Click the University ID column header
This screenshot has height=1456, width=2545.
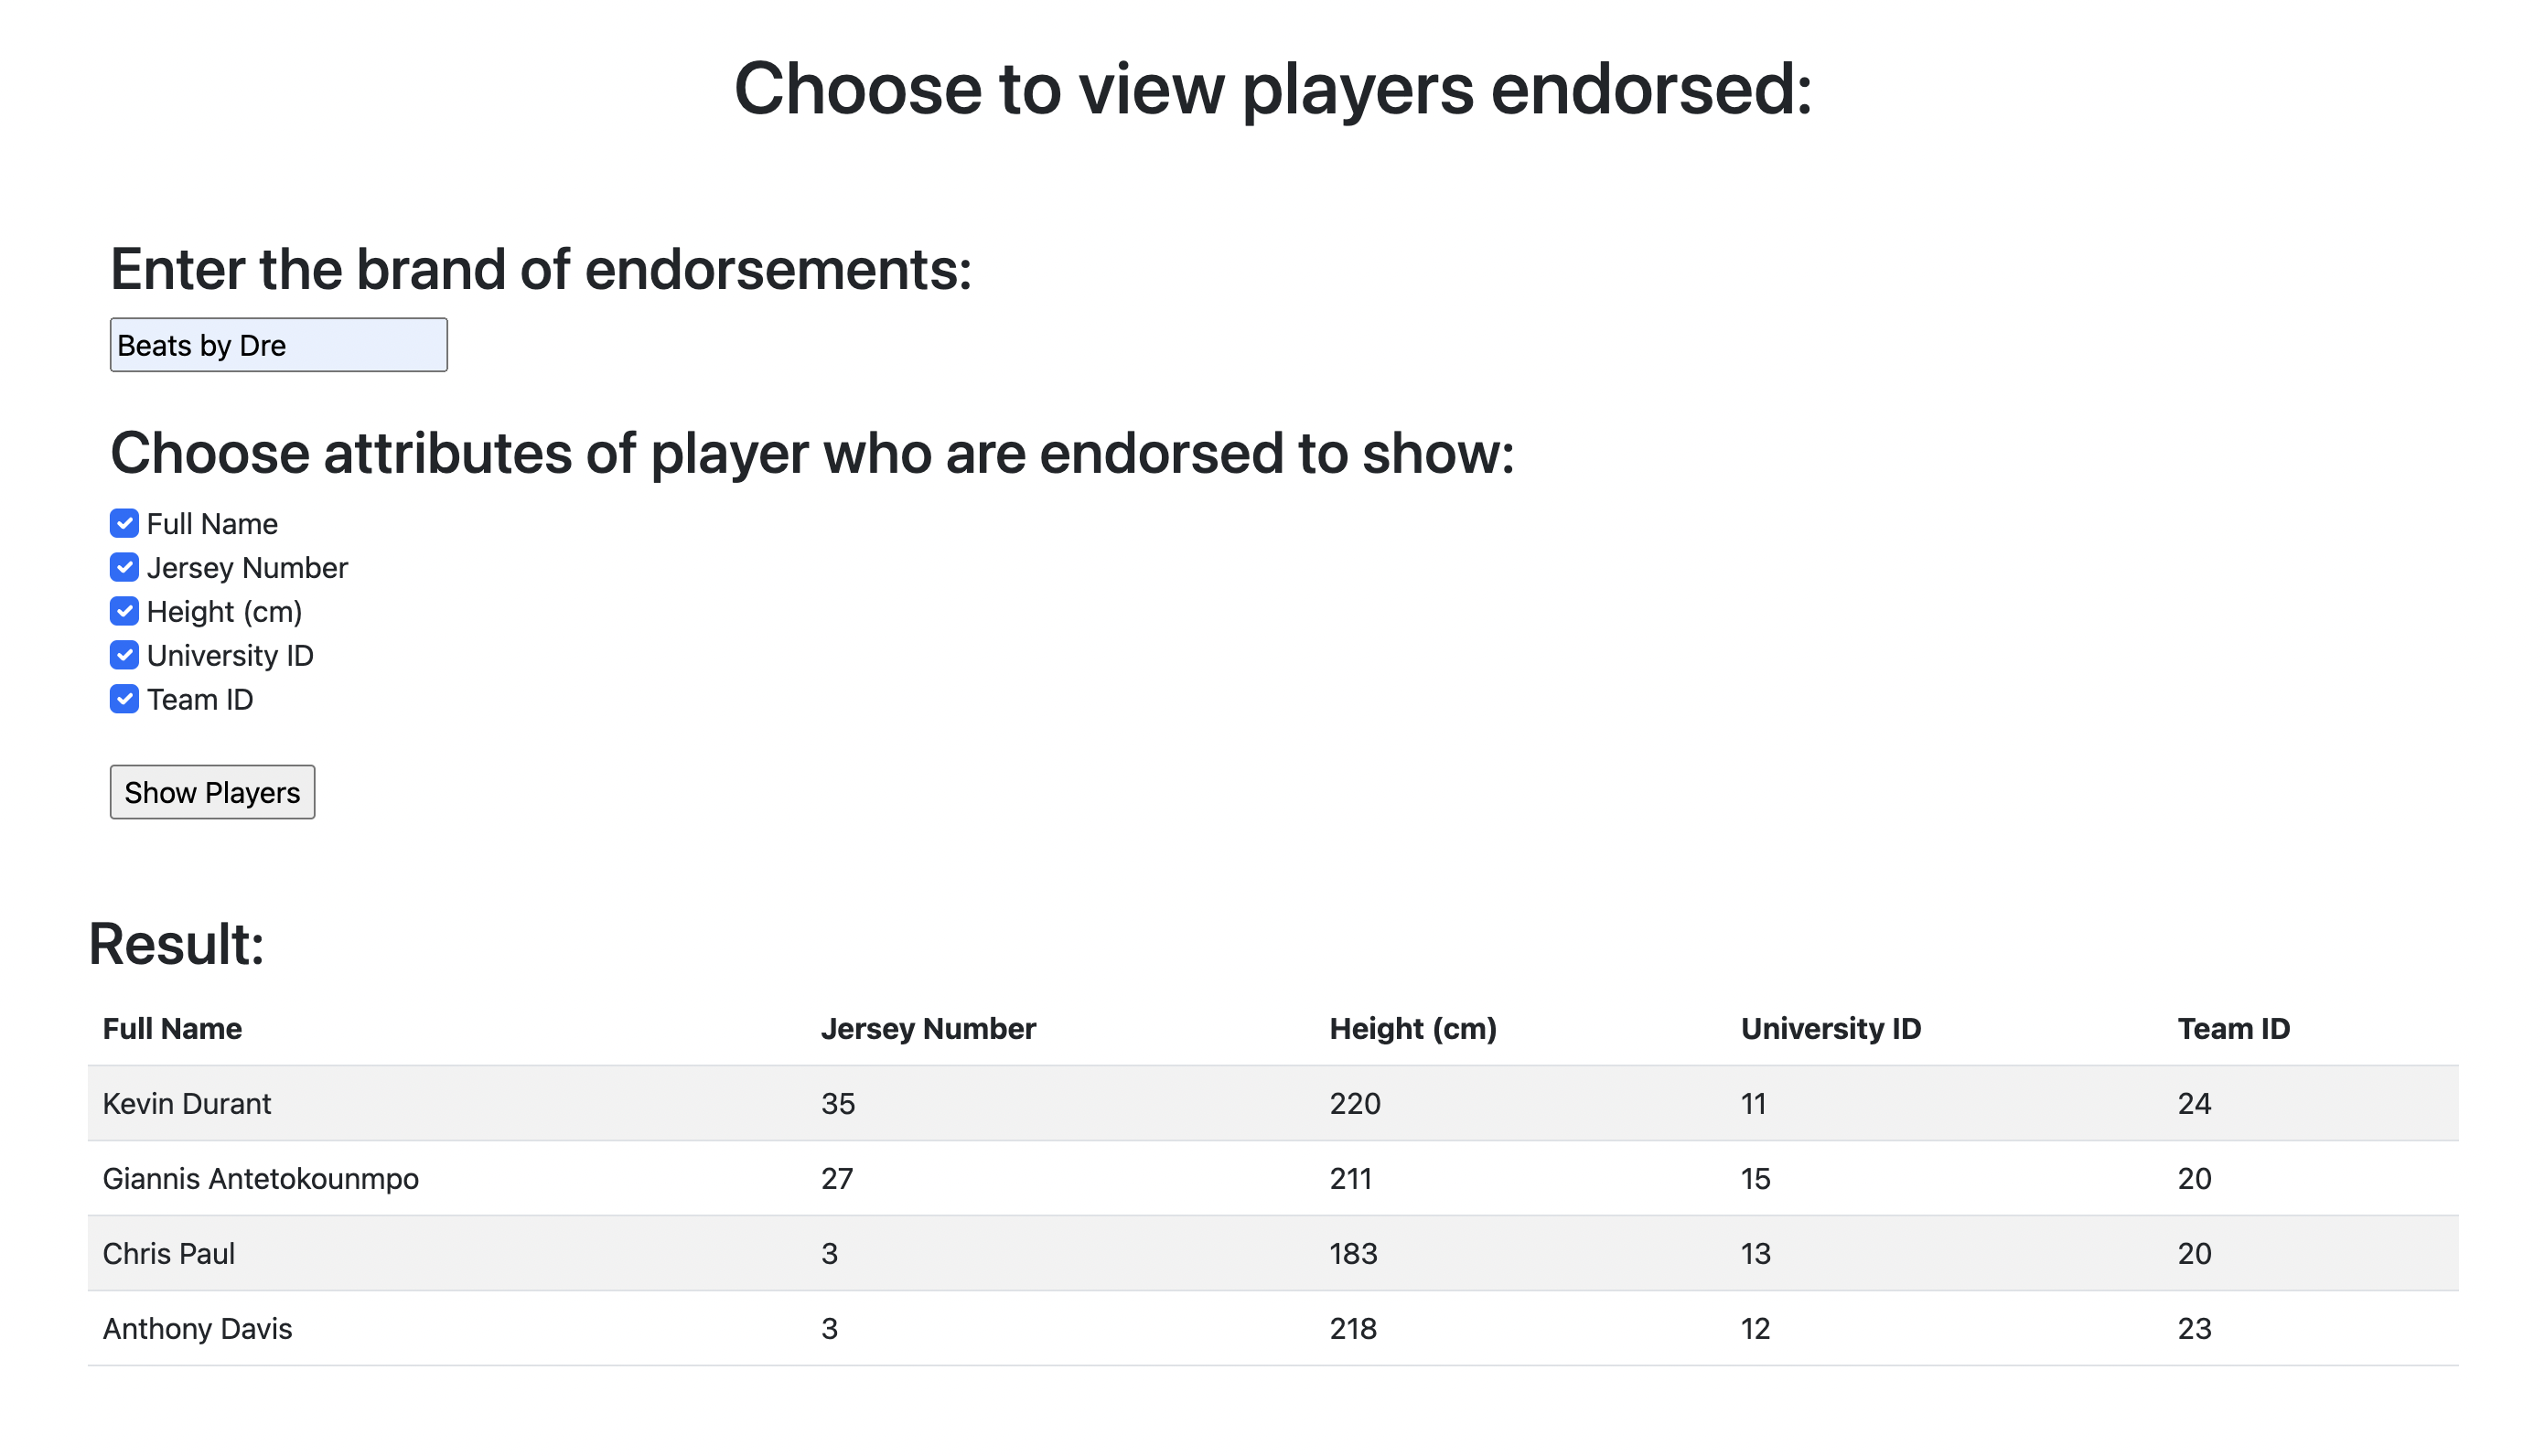pos(1830,1028)
